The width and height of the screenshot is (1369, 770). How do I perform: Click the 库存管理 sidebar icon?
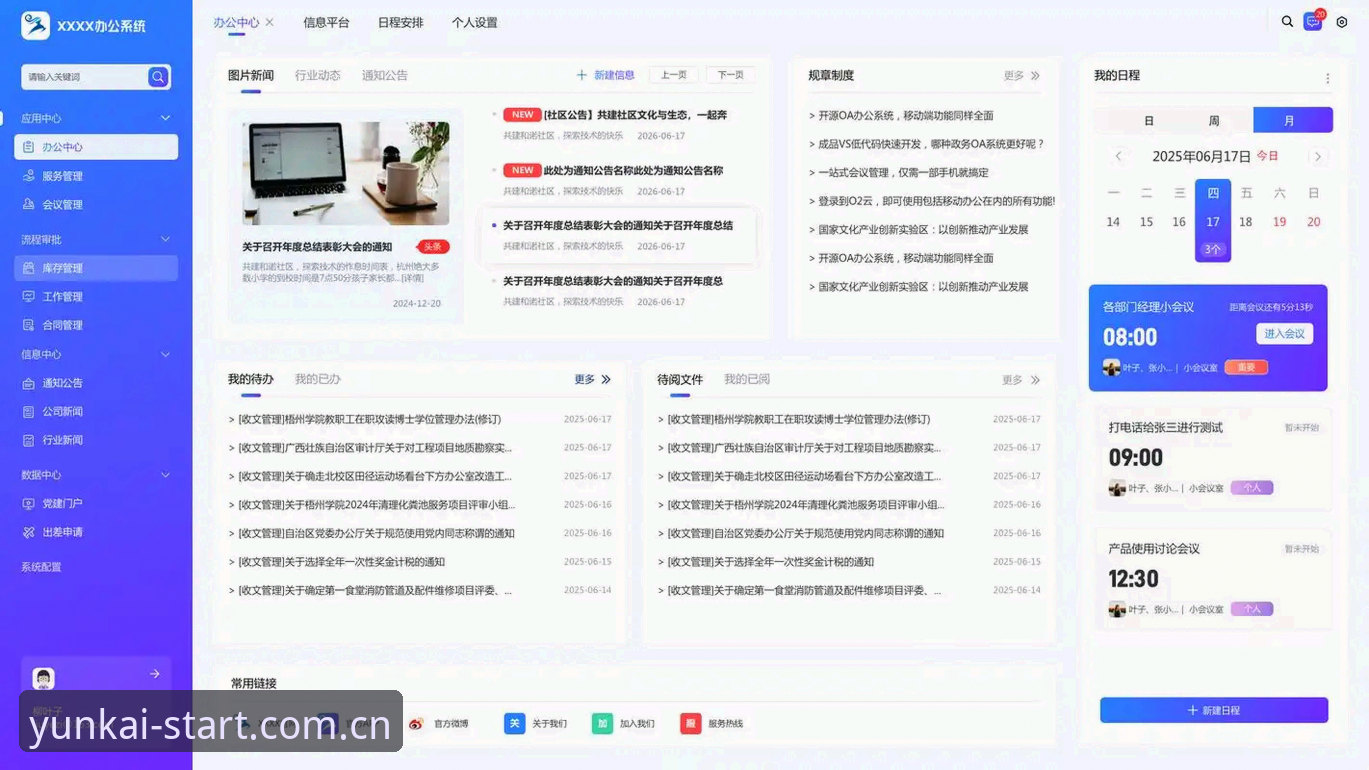coord(29,268)
